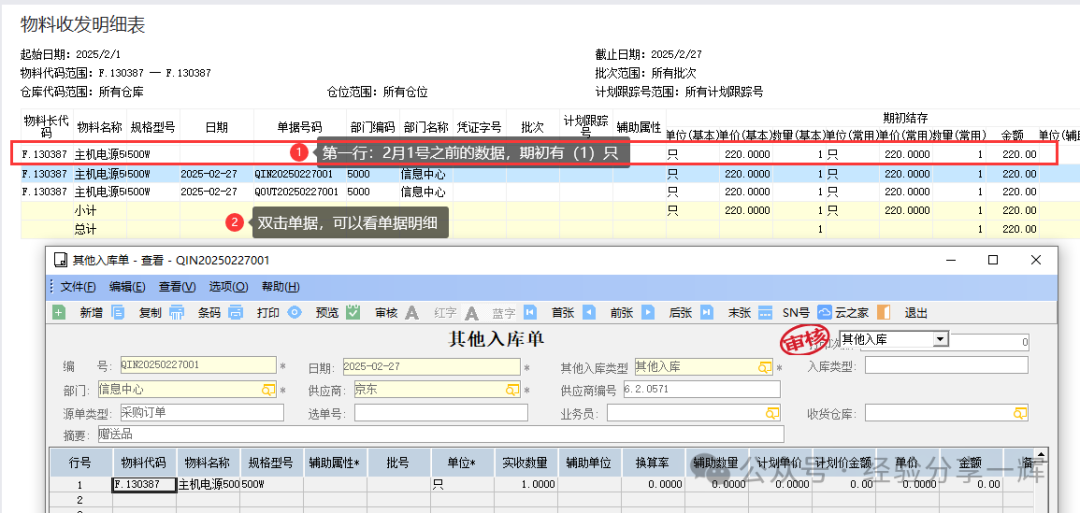Go to first record with 首张
This screenshot has width=1080, height=513.
[x=530, y=312]
